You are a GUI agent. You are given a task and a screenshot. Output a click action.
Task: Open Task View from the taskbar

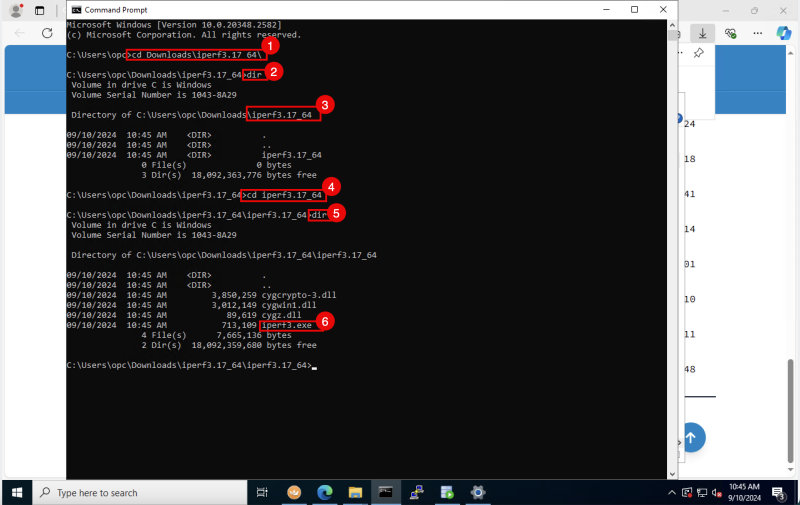(x=262, y=492)
